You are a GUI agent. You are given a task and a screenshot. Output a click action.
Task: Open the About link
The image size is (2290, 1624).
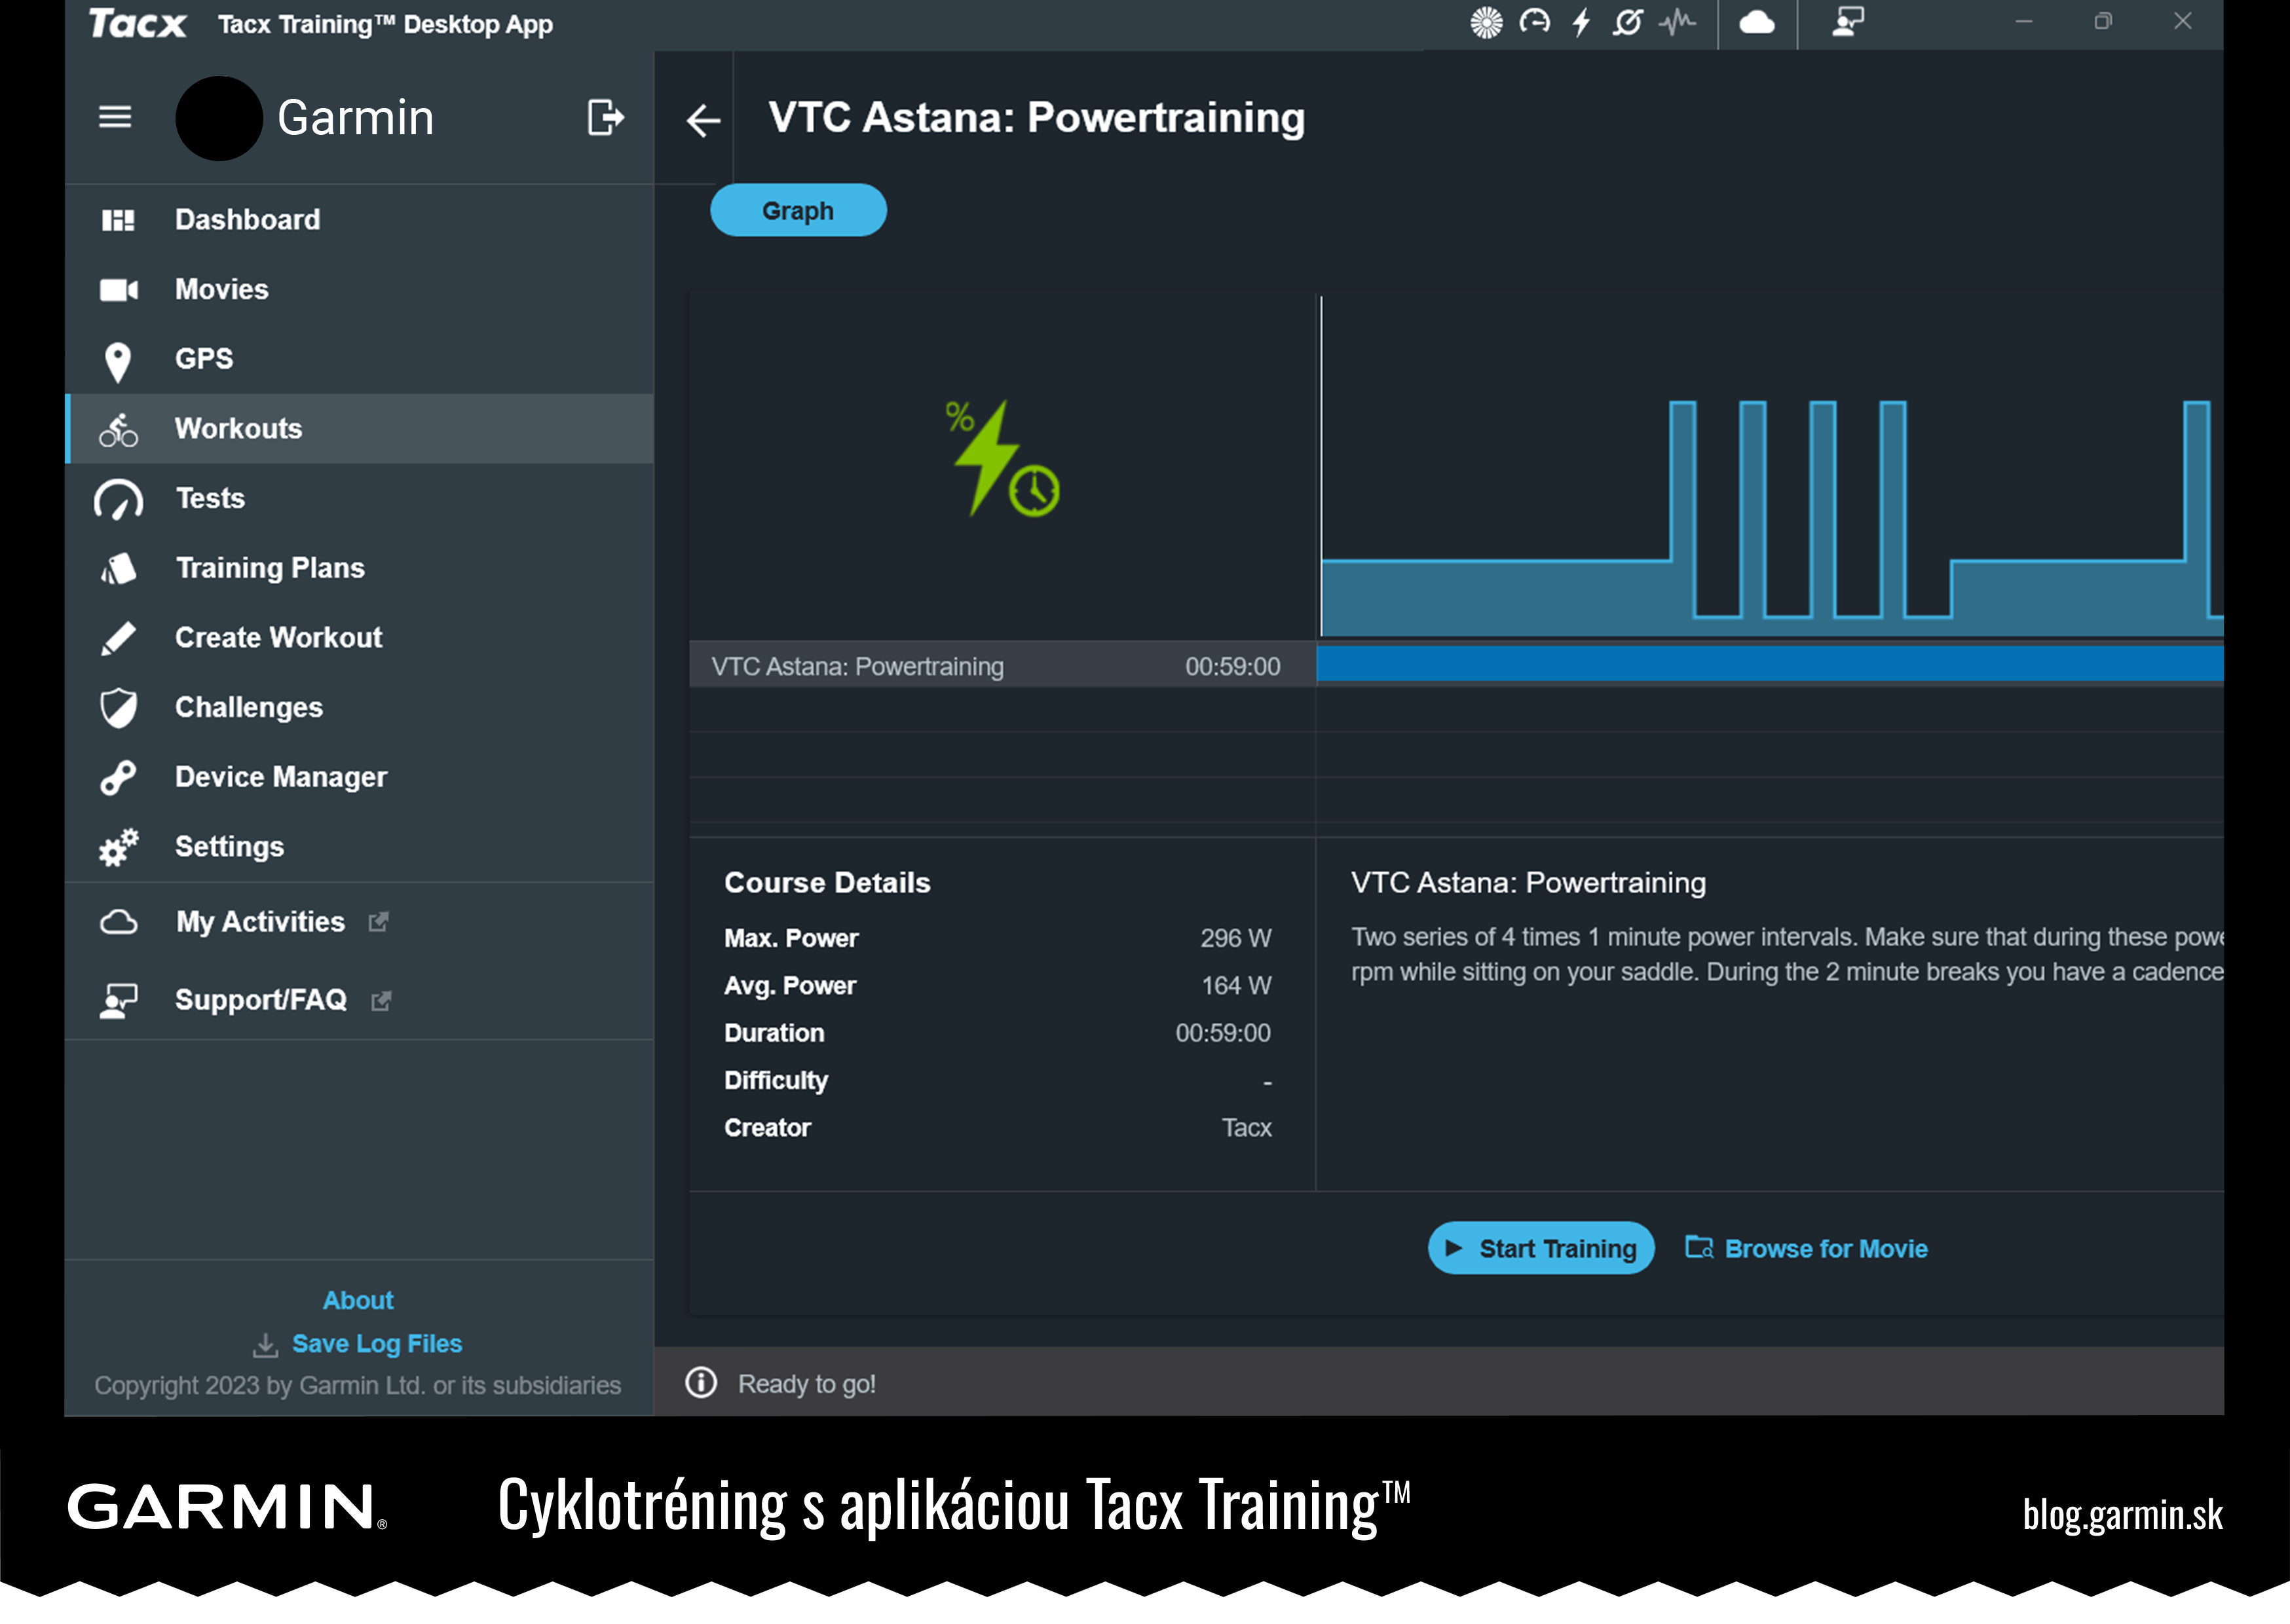(x=358, y=1300)
